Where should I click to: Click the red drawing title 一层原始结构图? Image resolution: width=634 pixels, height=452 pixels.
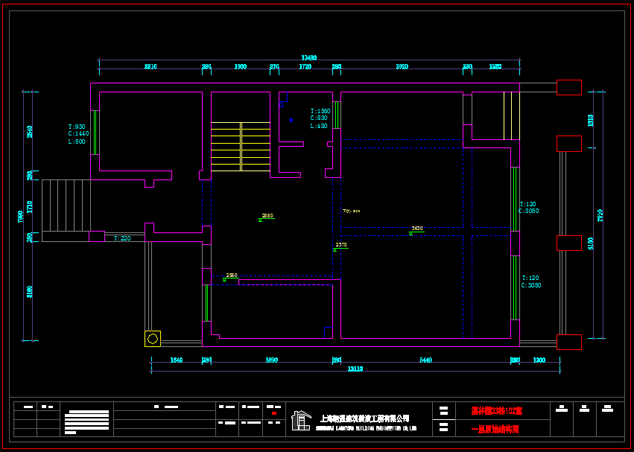(495, 429)
